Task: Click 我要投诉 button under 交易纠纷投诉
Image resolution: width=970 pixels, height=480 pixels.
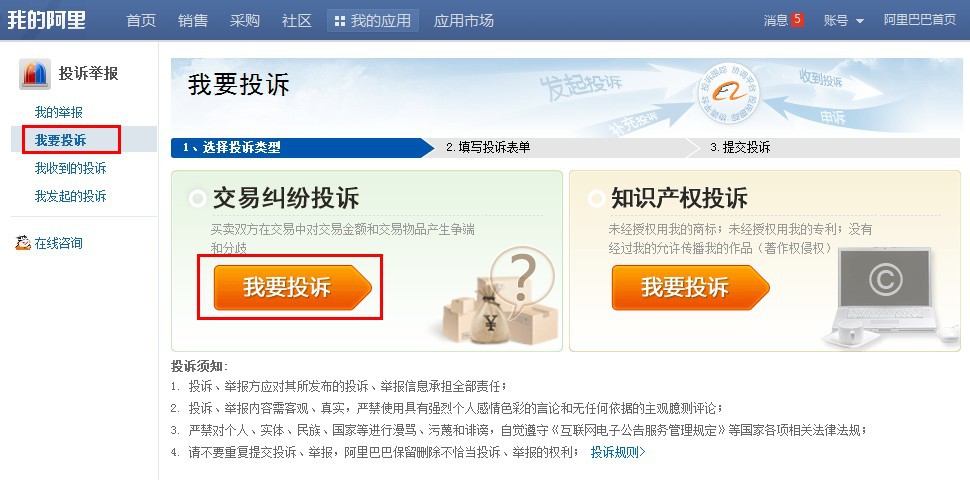Action: pos(292,288)
